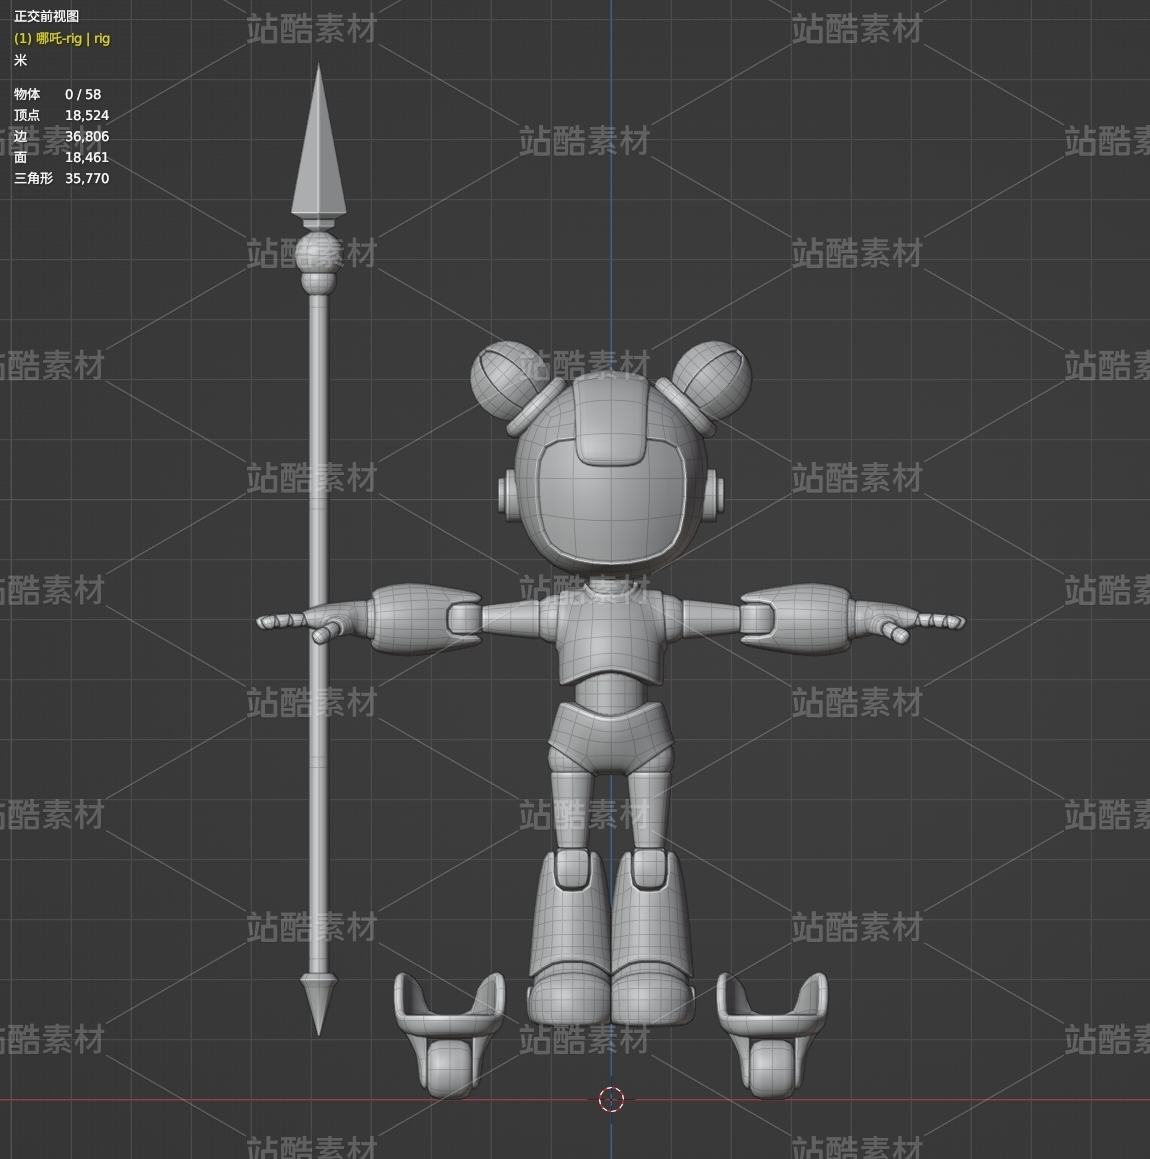The height and width of the screenshot is (1159, 1150).
Task: Click the 物体 0 / 58 statistic
Action: coord(58,94)
